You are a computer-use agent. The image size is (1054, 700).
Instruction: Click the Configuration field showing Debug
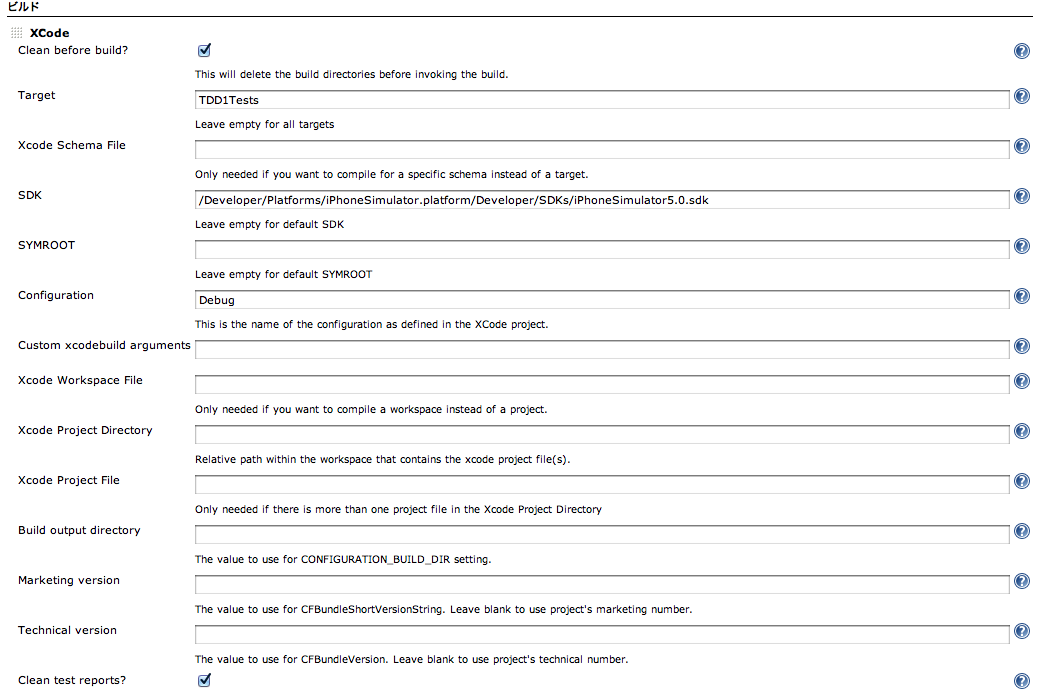point(602,300)
